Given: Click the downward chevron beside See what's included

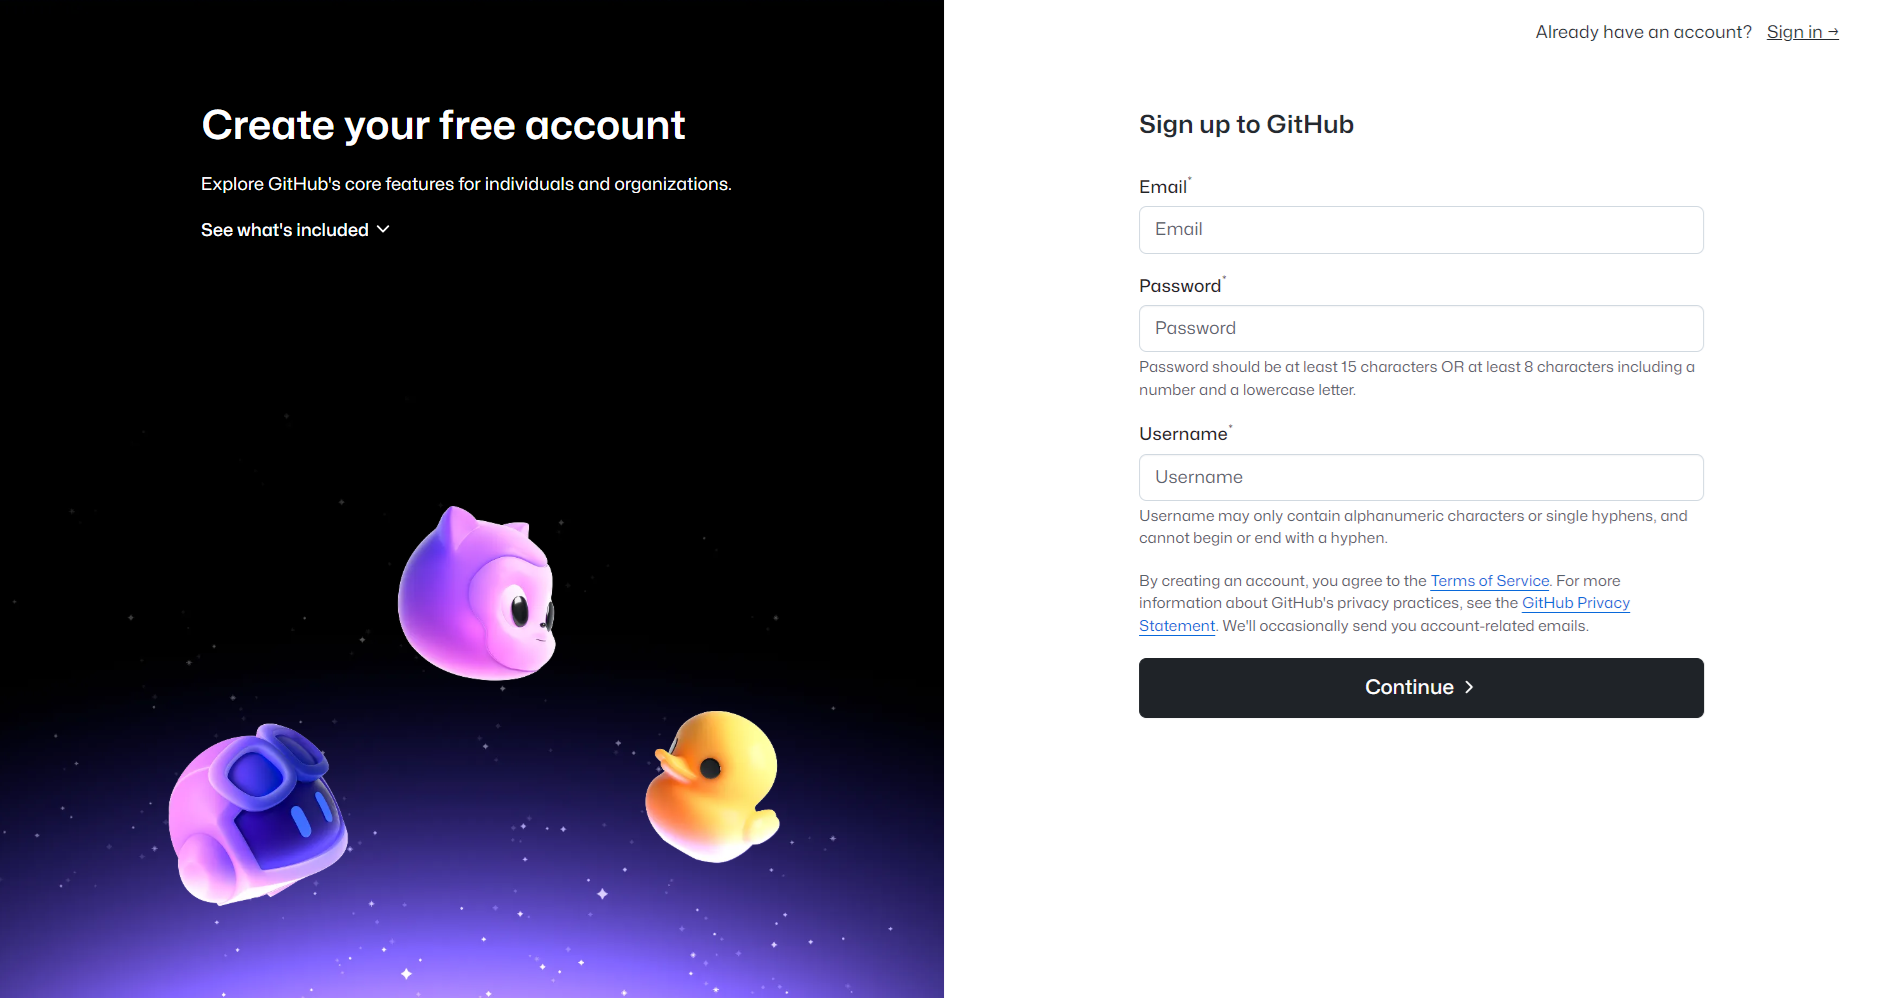Looking at the screenshot, I should (383, 230).
